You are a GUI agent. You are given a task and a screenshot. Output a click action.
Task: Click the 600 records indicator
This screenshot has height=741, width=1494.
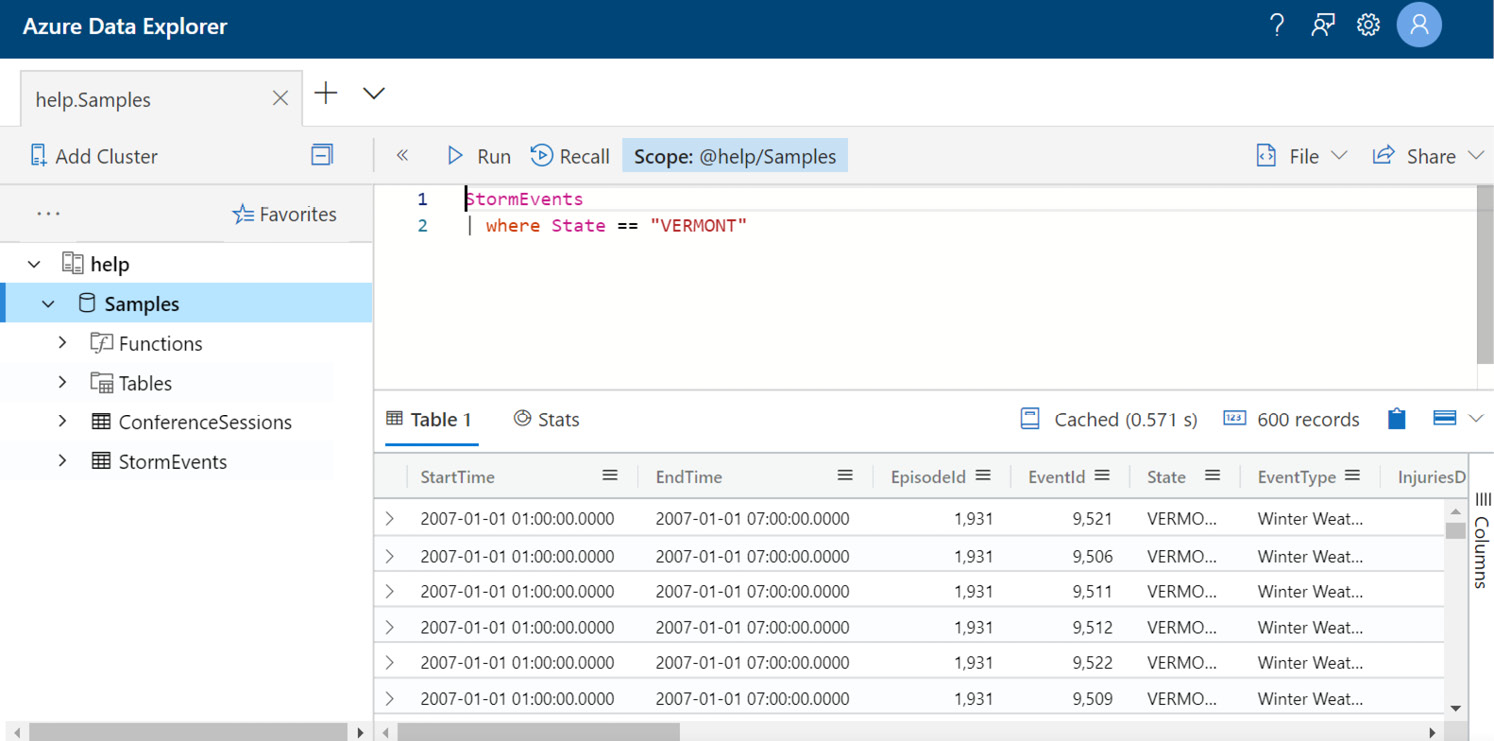1292,420
